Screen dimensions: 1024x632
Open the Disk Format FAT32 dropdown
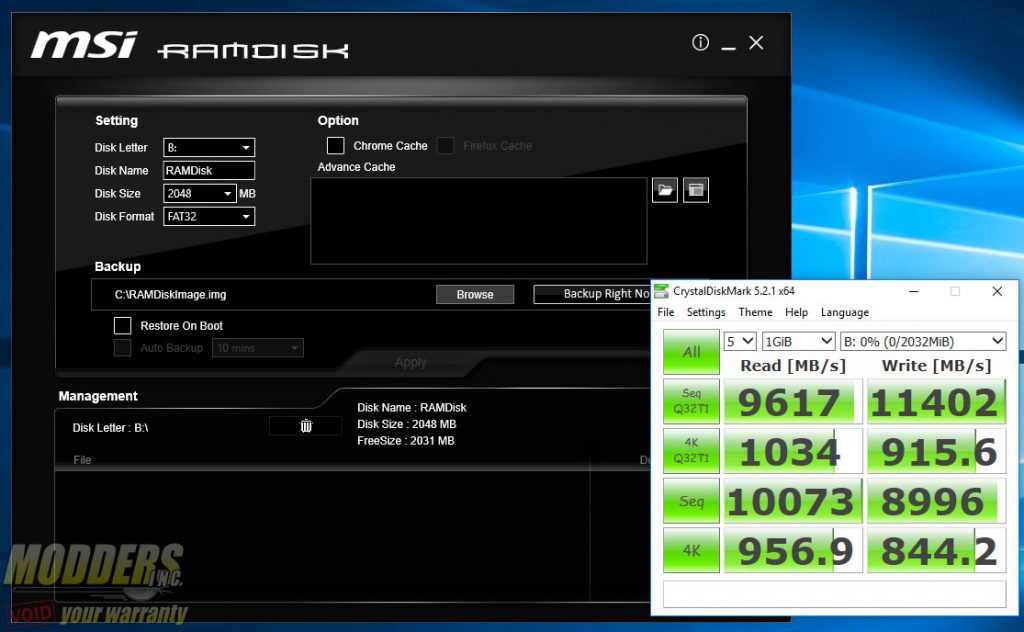209,216
